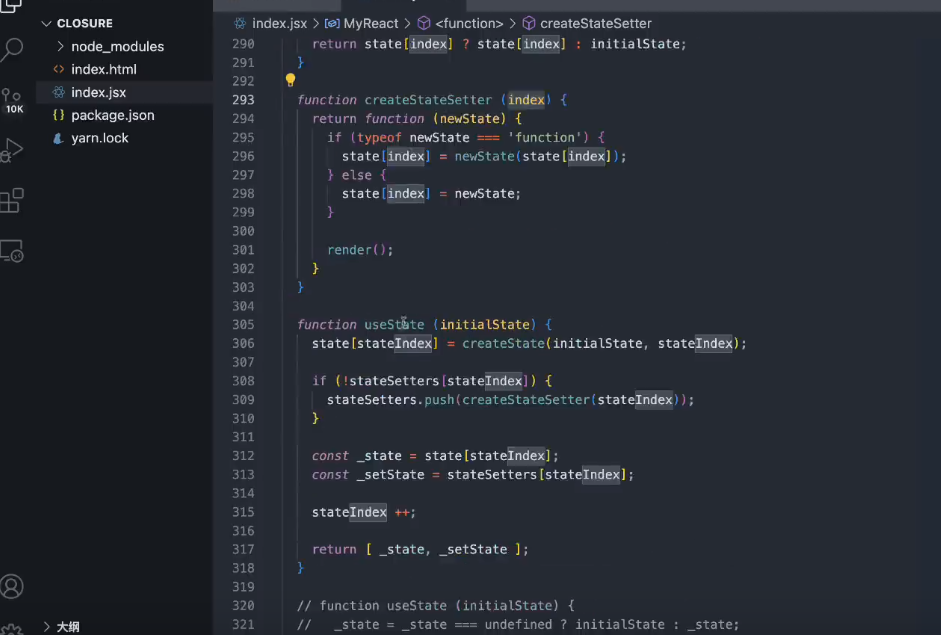
Task: Open package.json in the explorer
Action: pyautogui.click(x=113, y=115)
